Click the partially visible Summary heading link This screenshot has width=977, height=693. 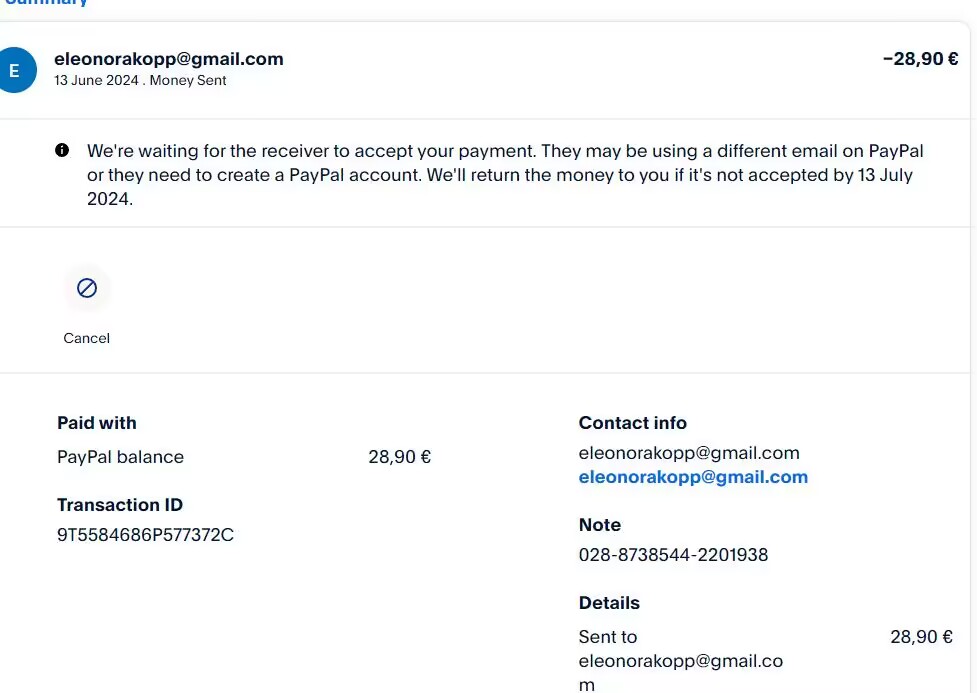[x=45, y=3]
